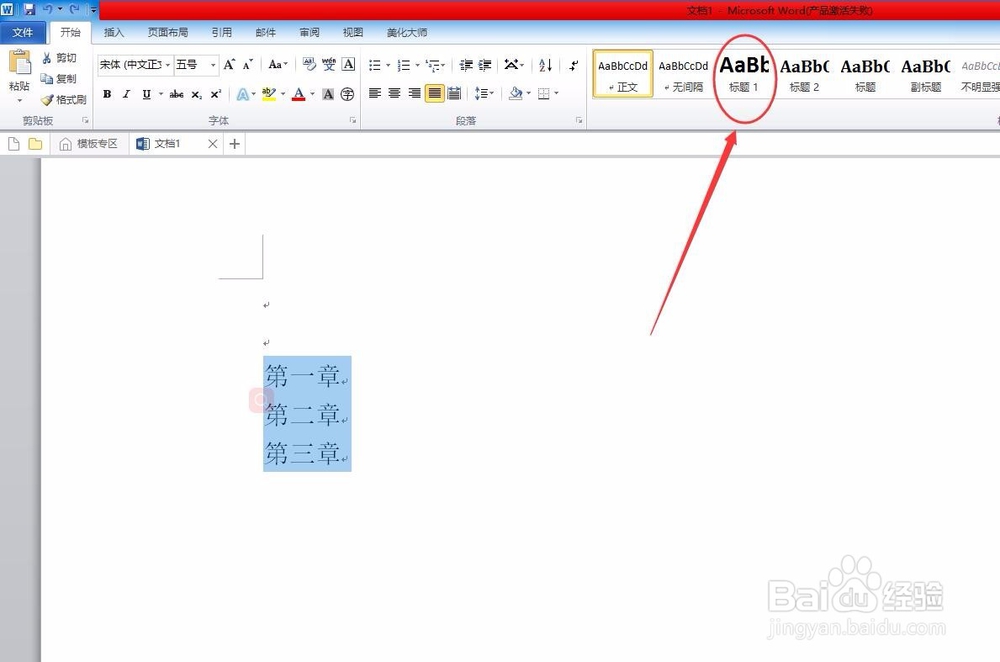Click the Paste clipboard icon
This screenshot has width=1000, height=662.
click(19, 63)
